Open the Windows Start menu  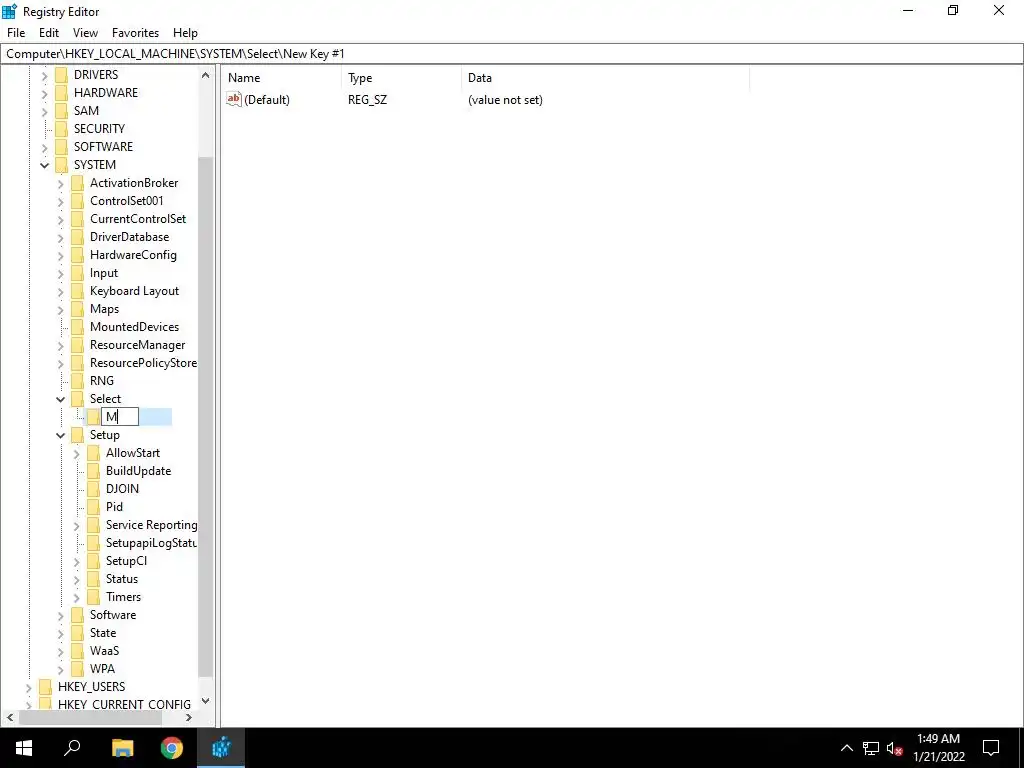[x=24, y=748]
